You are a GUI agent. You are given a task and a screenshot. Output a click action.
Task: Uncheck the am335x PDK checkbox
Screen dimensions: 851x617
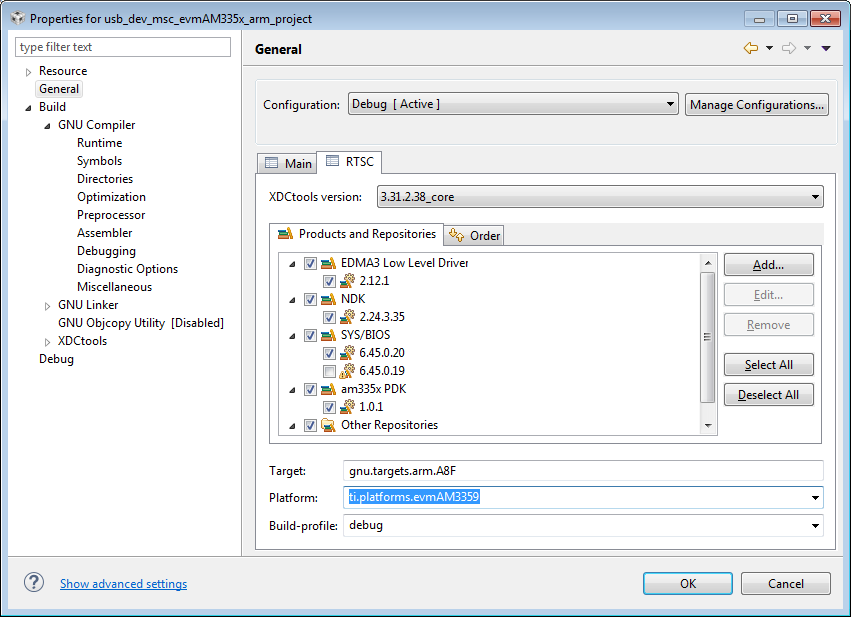coord(310,389)
